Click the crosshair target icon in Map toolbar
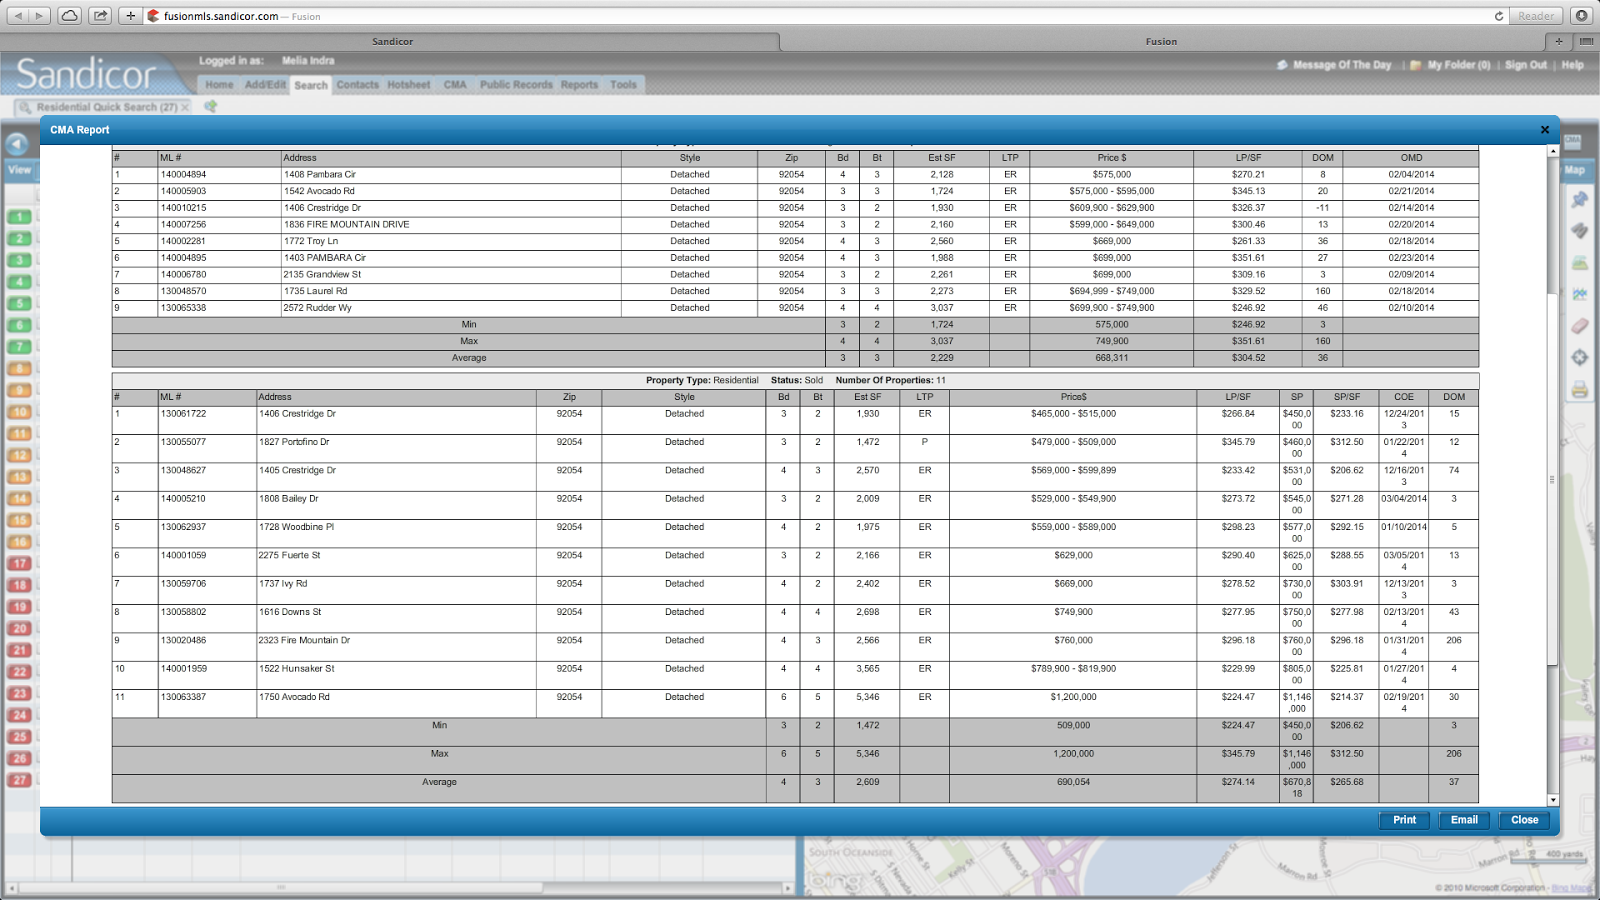Image resolution: width=1600 pixels, height=900 pixels. [1580, 357]
